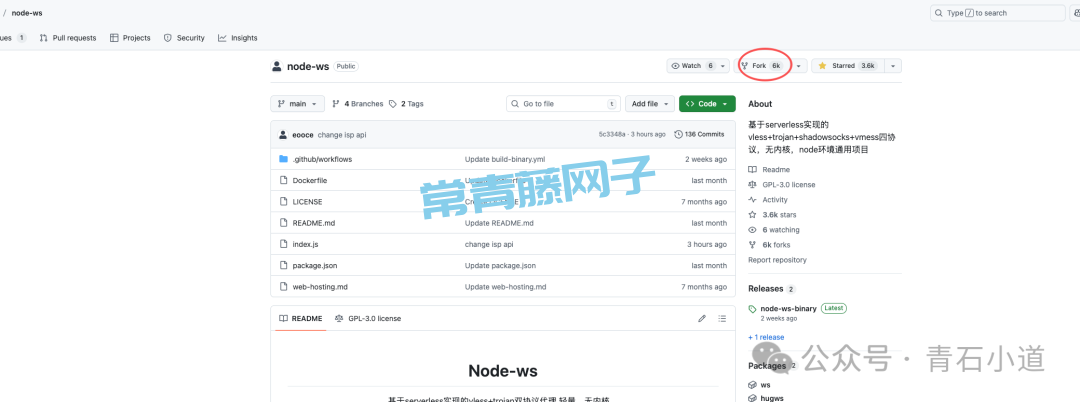This screenshot has height=402, width=1080.
Task: Open the node-ws-binary release
Action: 788,308
